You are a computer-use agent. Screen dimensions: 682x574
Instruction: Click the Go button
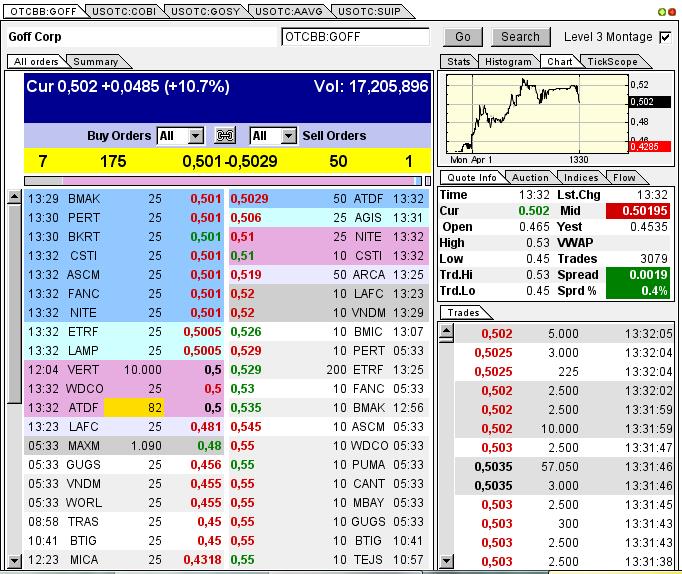click(x=463, y=37)
